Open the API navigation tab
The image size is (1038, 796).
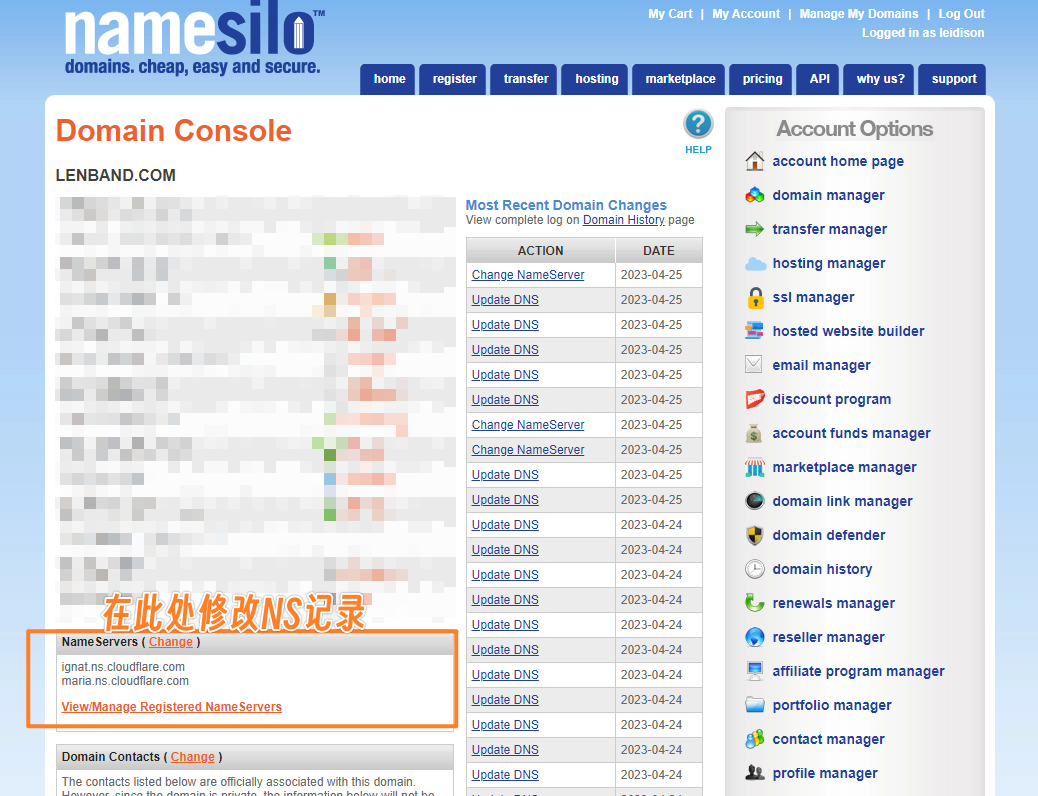(818, 79)
